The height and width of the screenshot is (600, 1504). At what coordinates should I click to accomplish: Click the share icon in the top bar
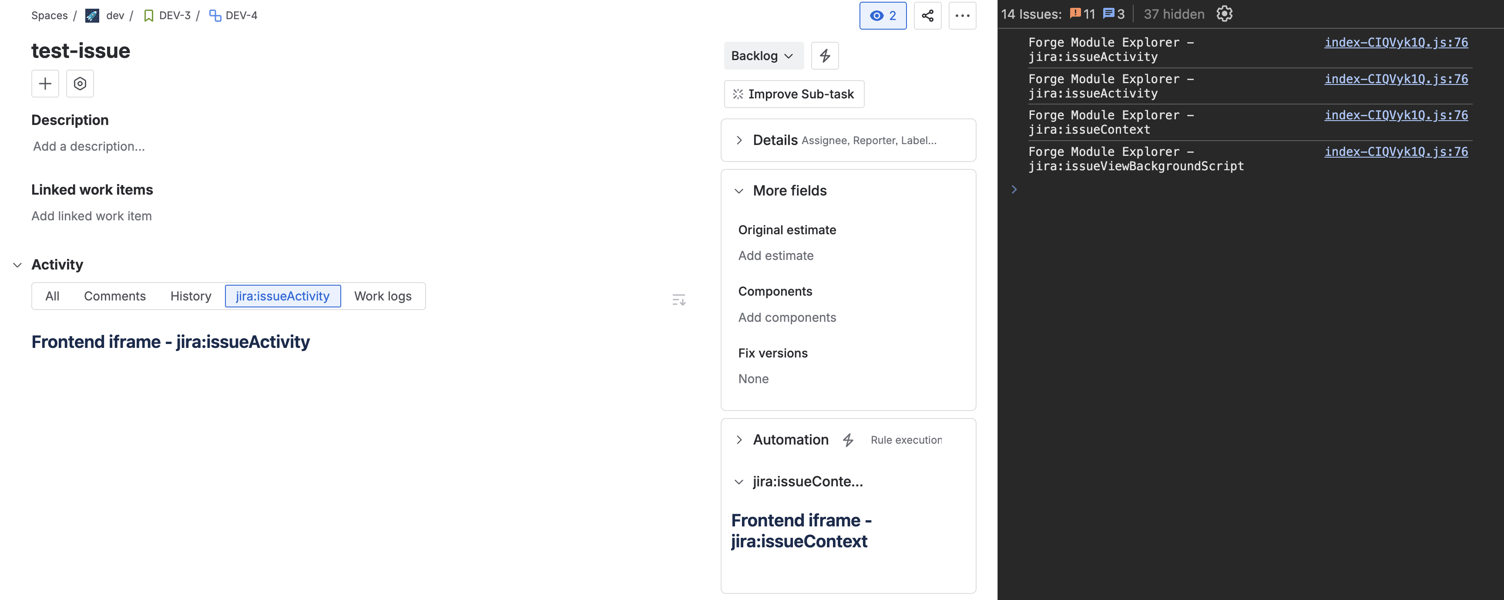click(927, 16)
